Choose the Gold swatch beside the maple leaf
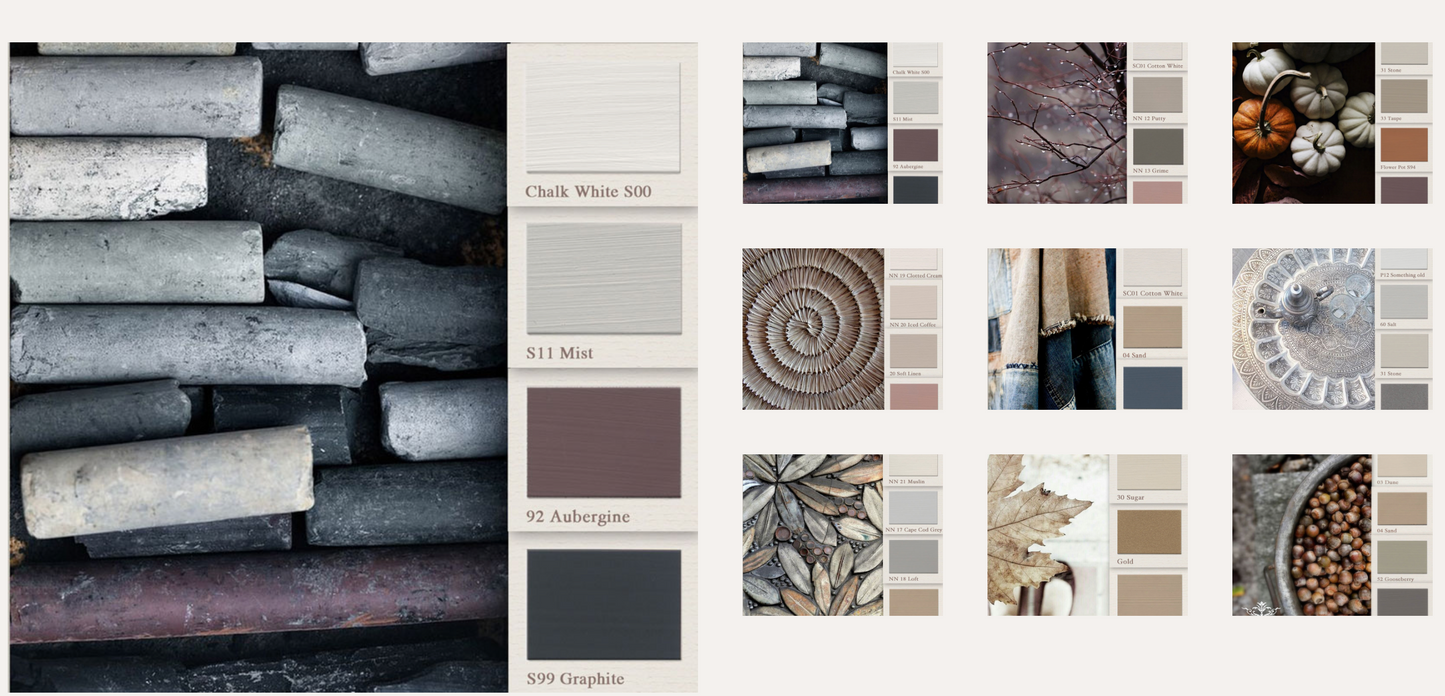This screenshot has height=696, width=1445. pyautogui.click(x=1149, y=532)
